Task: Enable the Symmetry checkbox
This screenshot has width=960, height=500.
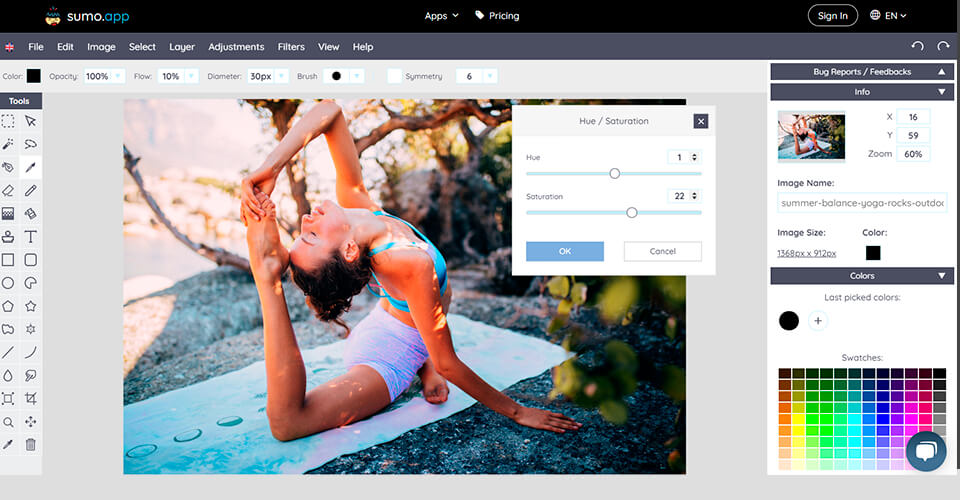Action: (x=394, y=76)
